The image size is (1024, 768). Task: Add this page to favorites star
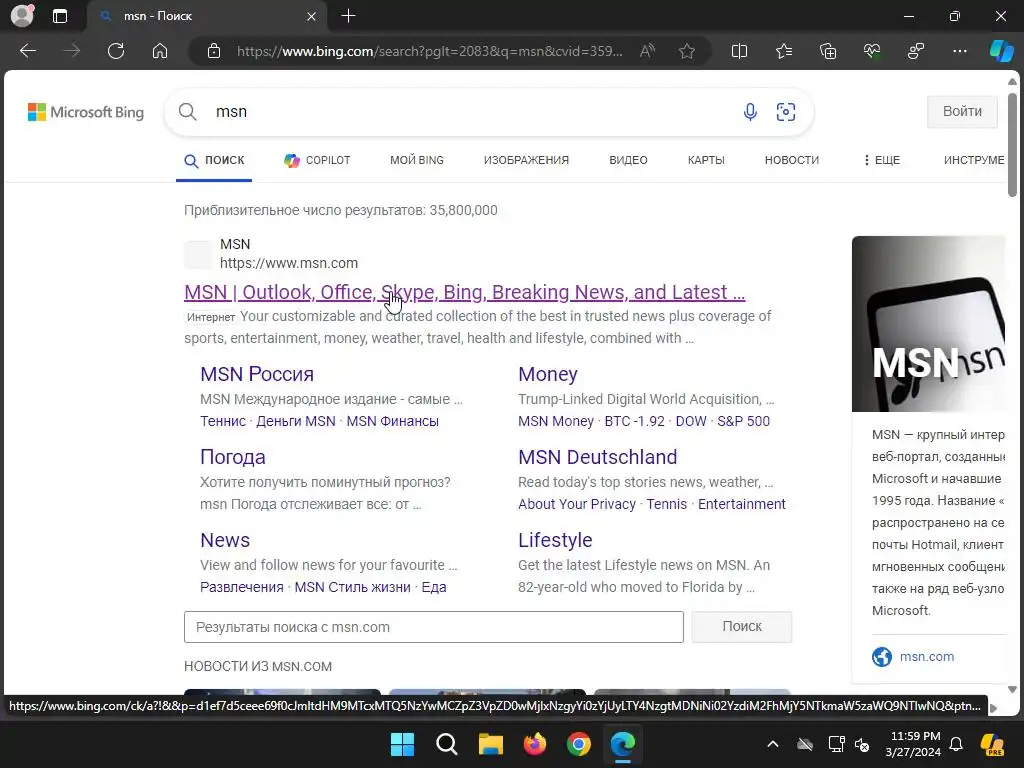click(686, 51)
